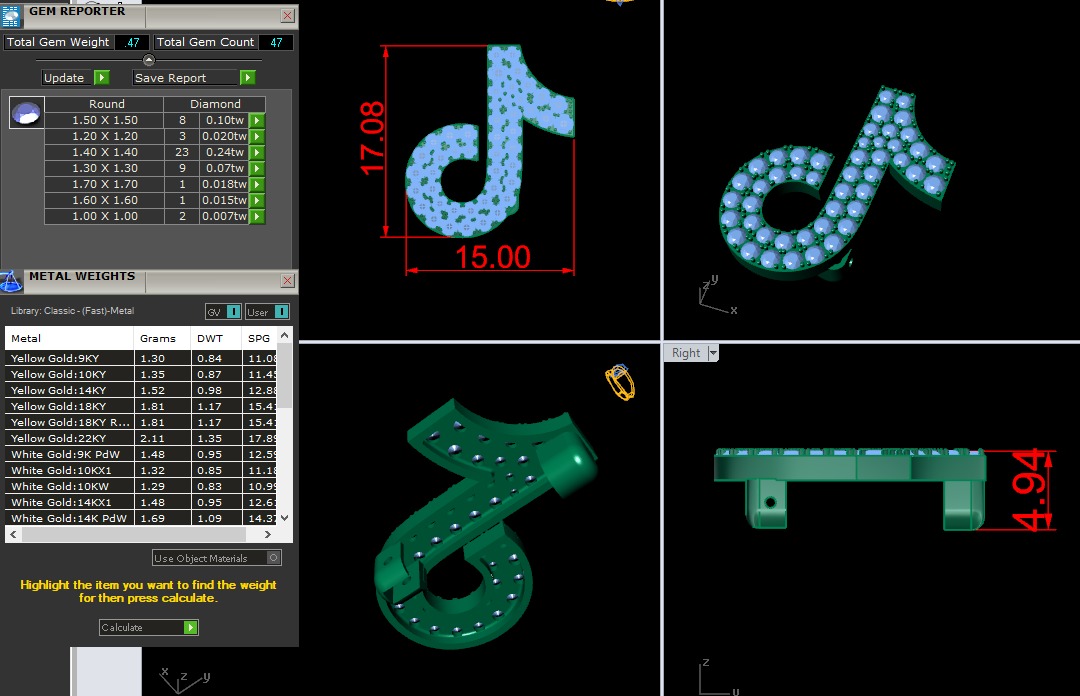Click the Metal Weights panel icon

point(11,281)
